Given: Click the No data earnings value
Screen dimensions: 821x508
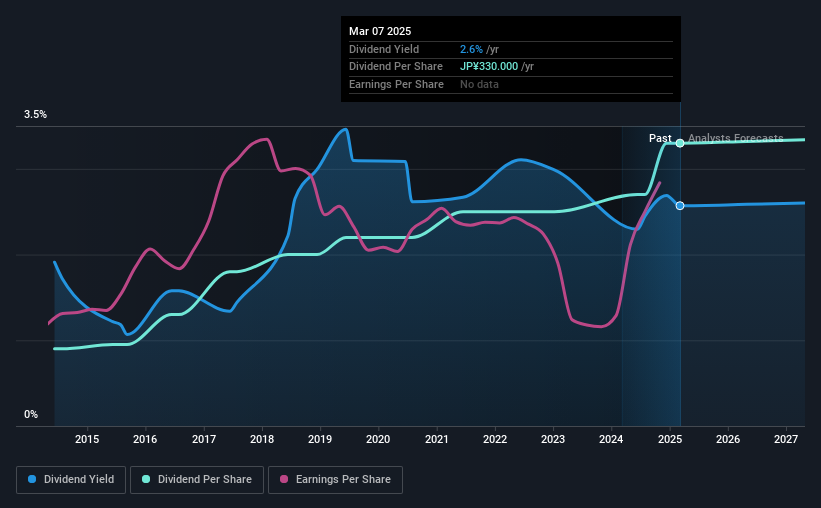Looking at the screenshot, I should click(479, 84).
